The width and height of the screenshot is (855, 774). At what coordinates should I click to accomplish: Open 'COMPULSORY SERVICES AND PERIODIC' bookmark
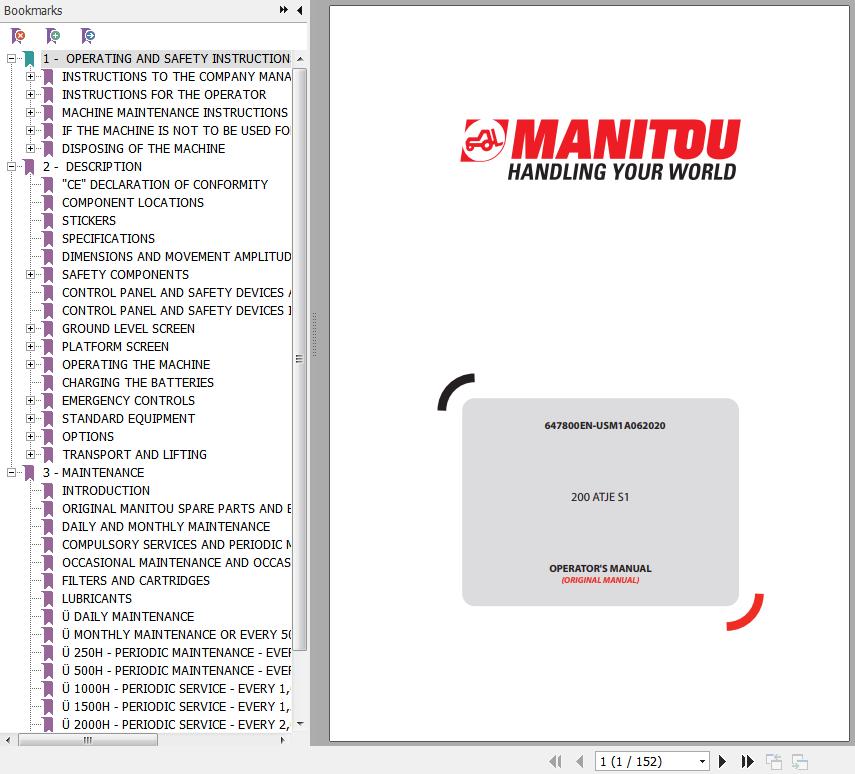(176, 545)
